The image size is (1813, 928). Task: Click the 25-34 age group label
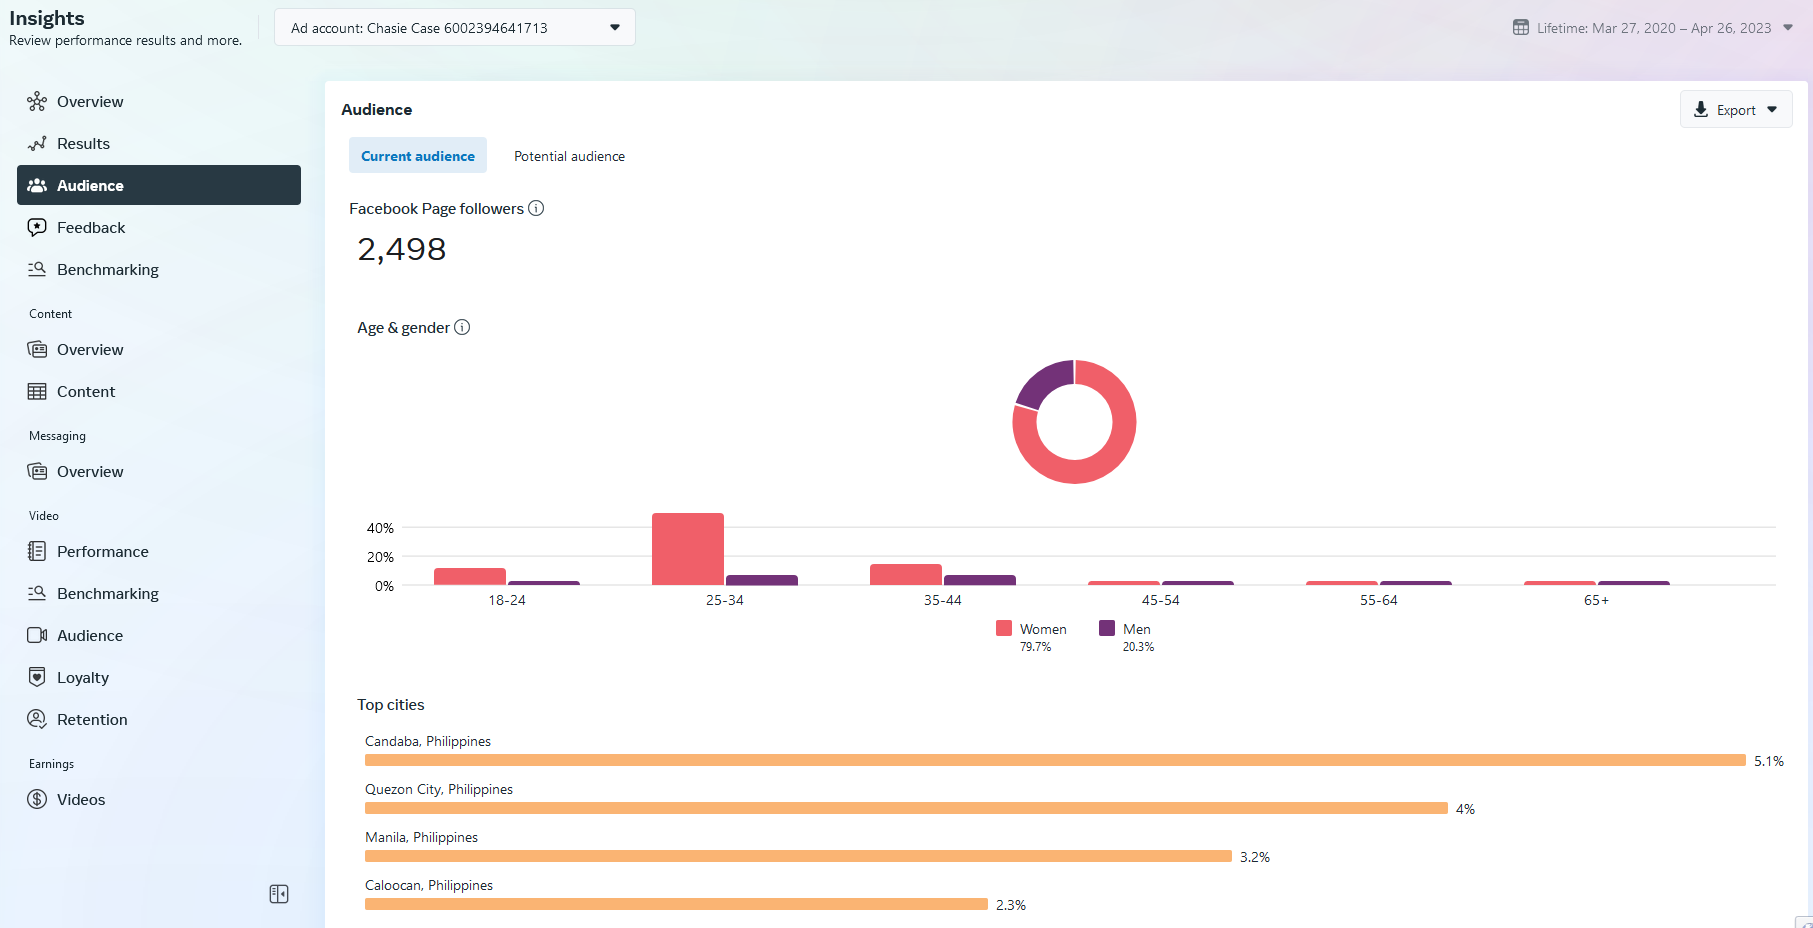click(725, 600)
